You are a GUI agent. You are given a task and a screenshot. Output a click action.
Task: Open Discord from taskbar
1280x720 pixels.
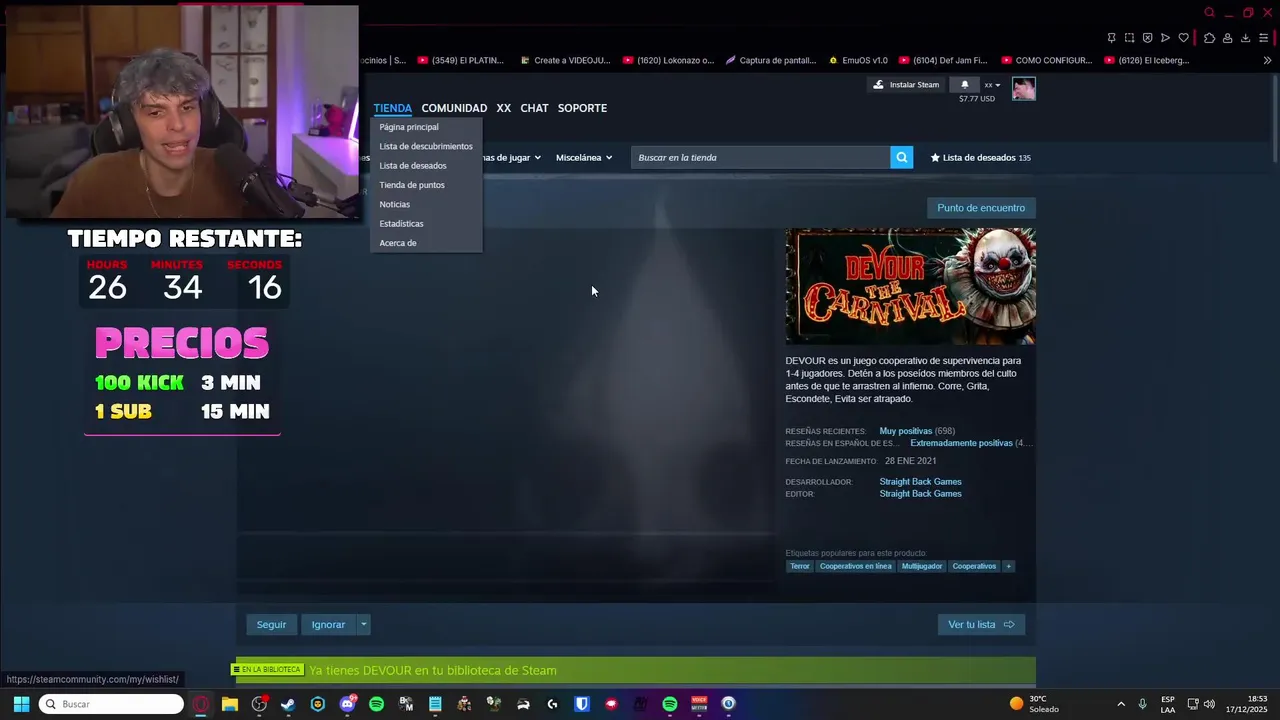pos(347,704)
